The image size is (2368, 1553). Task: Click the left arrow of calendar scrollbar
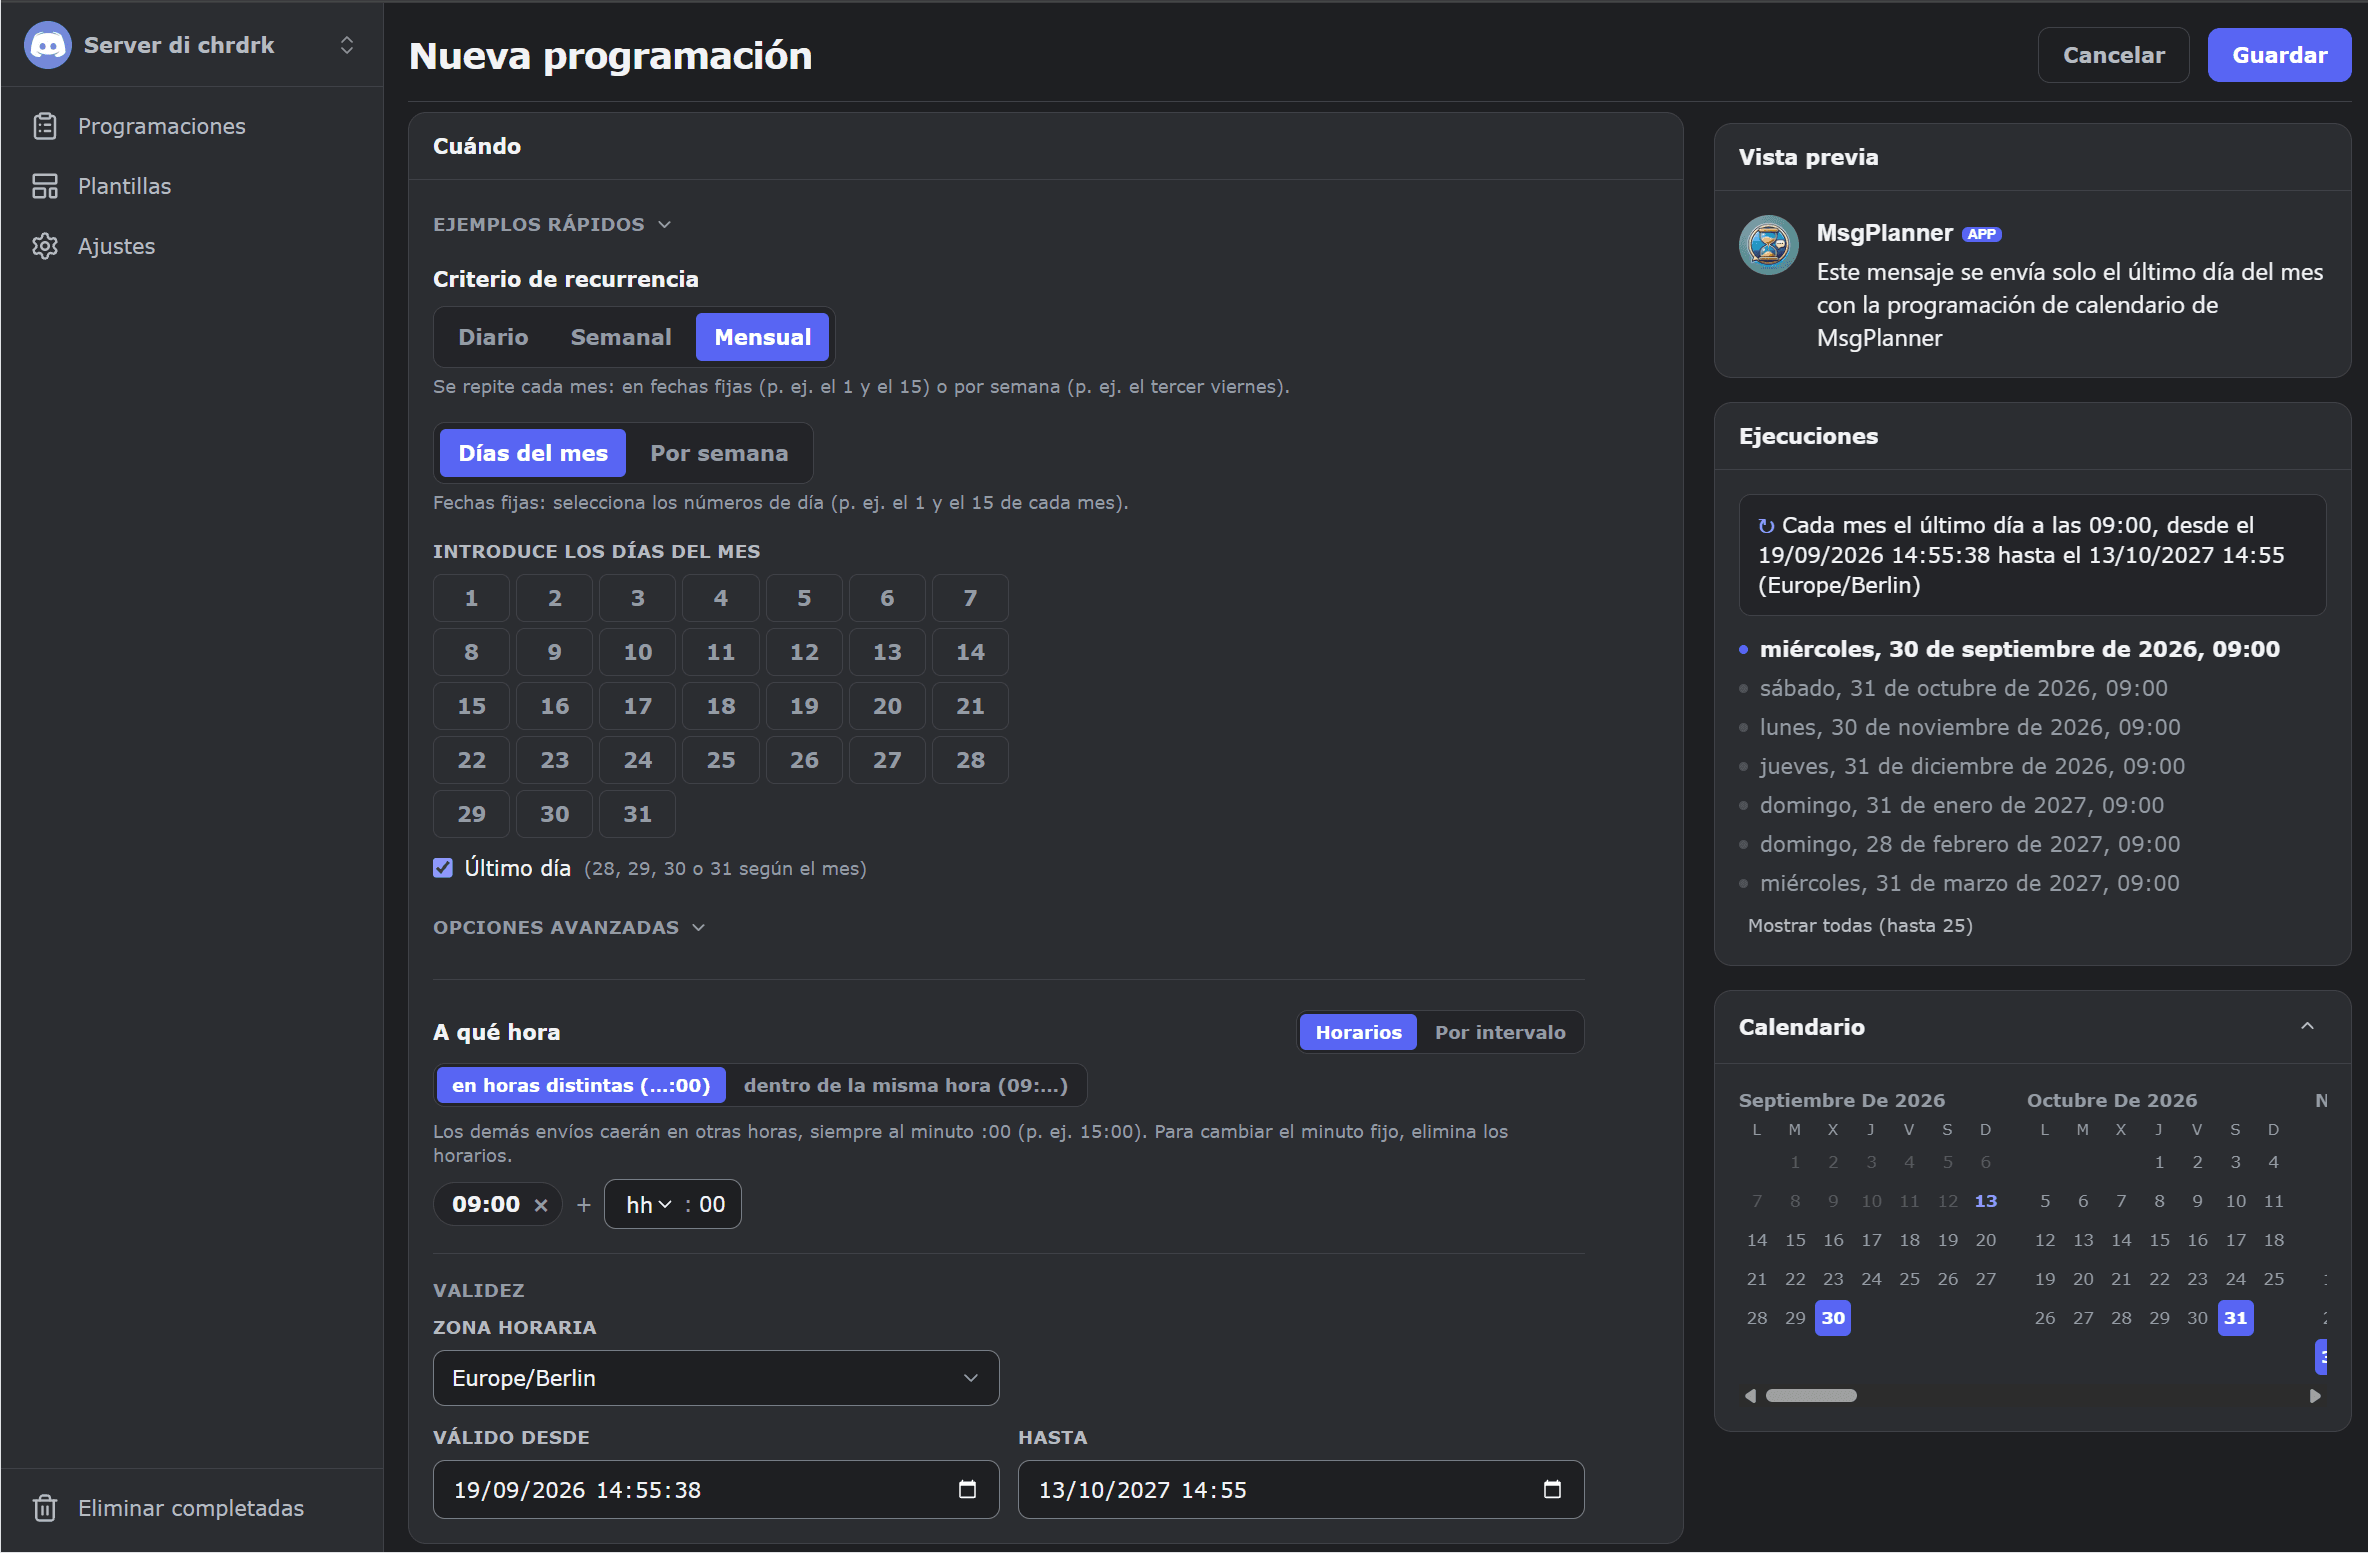1750,1395
